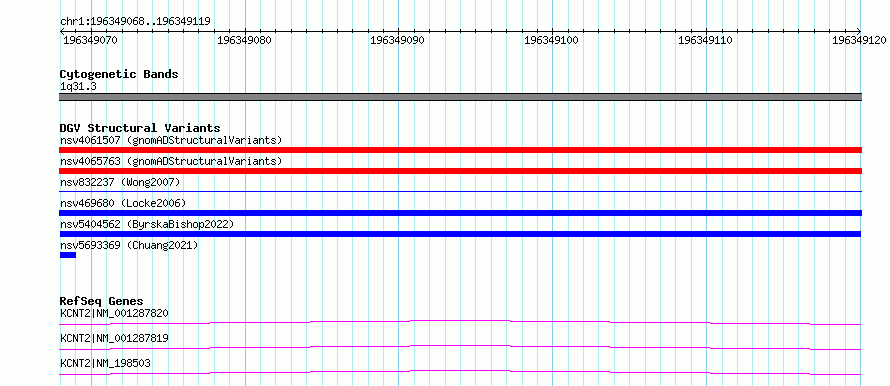890x386 pixels.
Task: Select the red bar under nsv4065763
Action: click(x=460, y=171)
